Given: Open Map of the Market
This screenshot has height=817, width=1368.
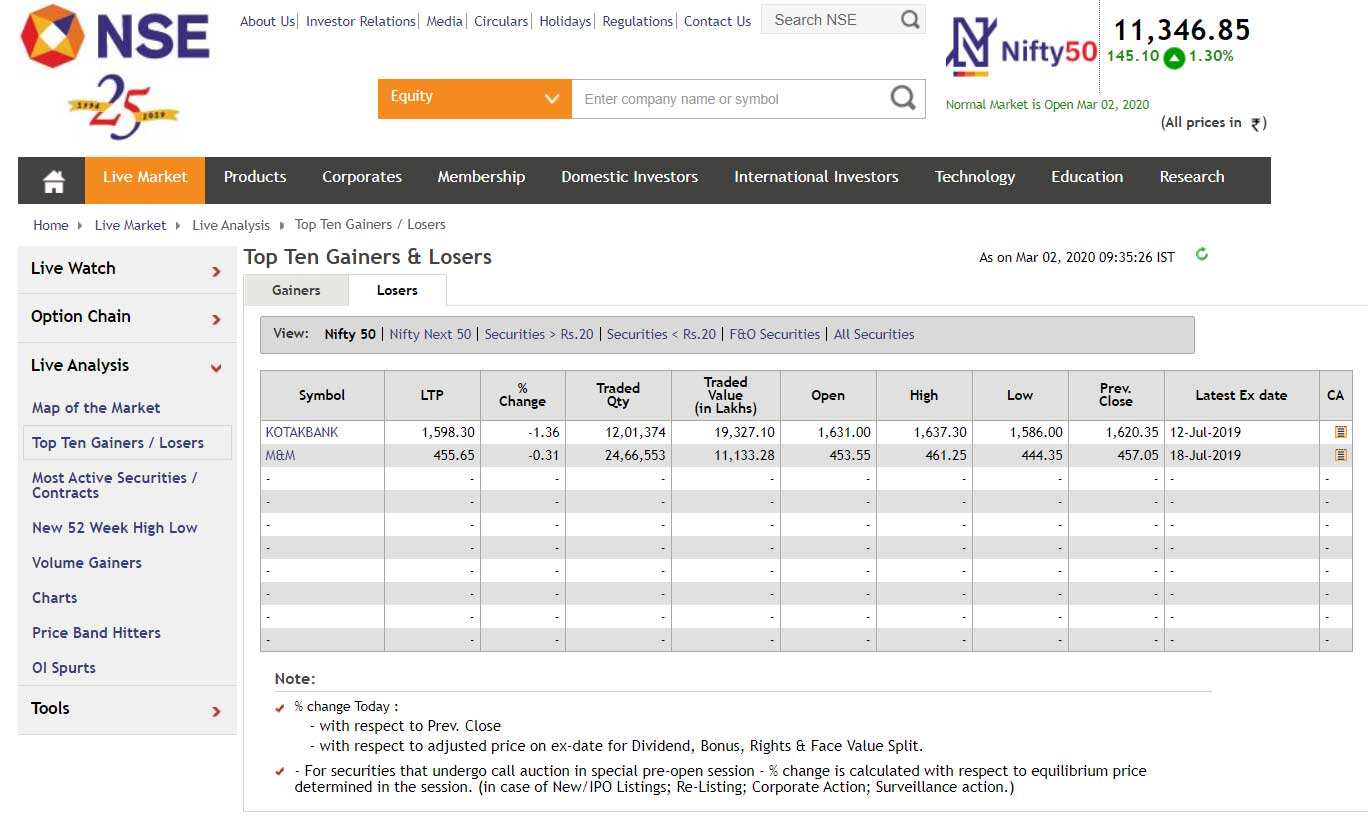Looking at the screenshot, I should click(96, 408).
